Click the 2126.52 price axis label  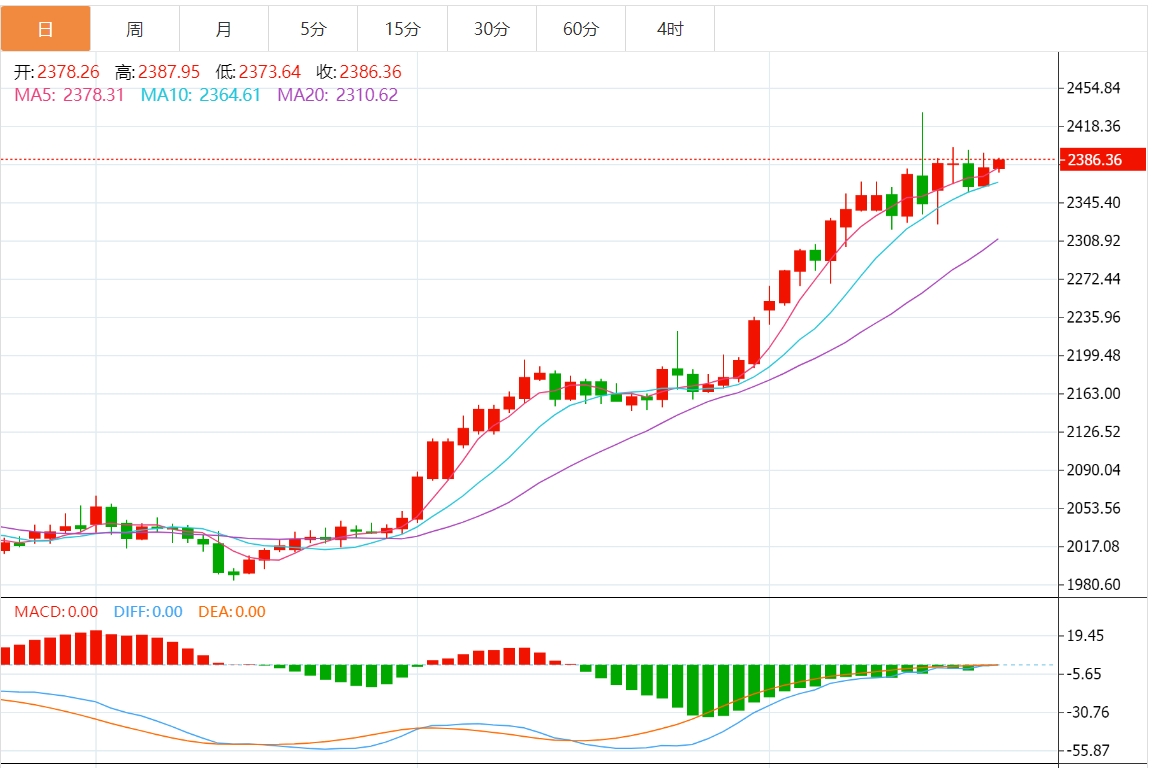(1093, 431)
